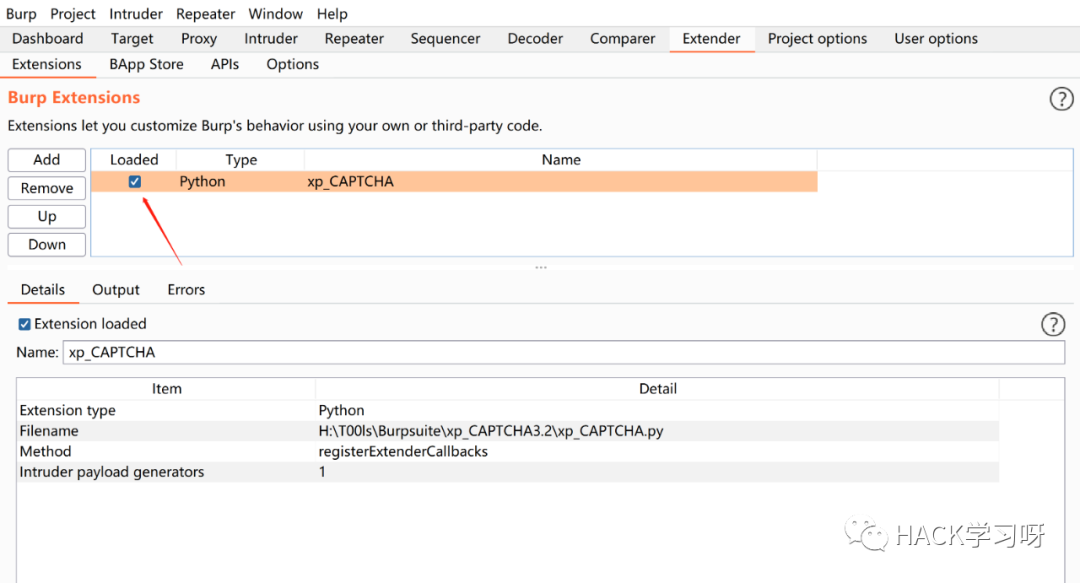Click the registerExtenderCallbacks detail value
This screenshot has width=1080, height=583.
coord(403,451)
